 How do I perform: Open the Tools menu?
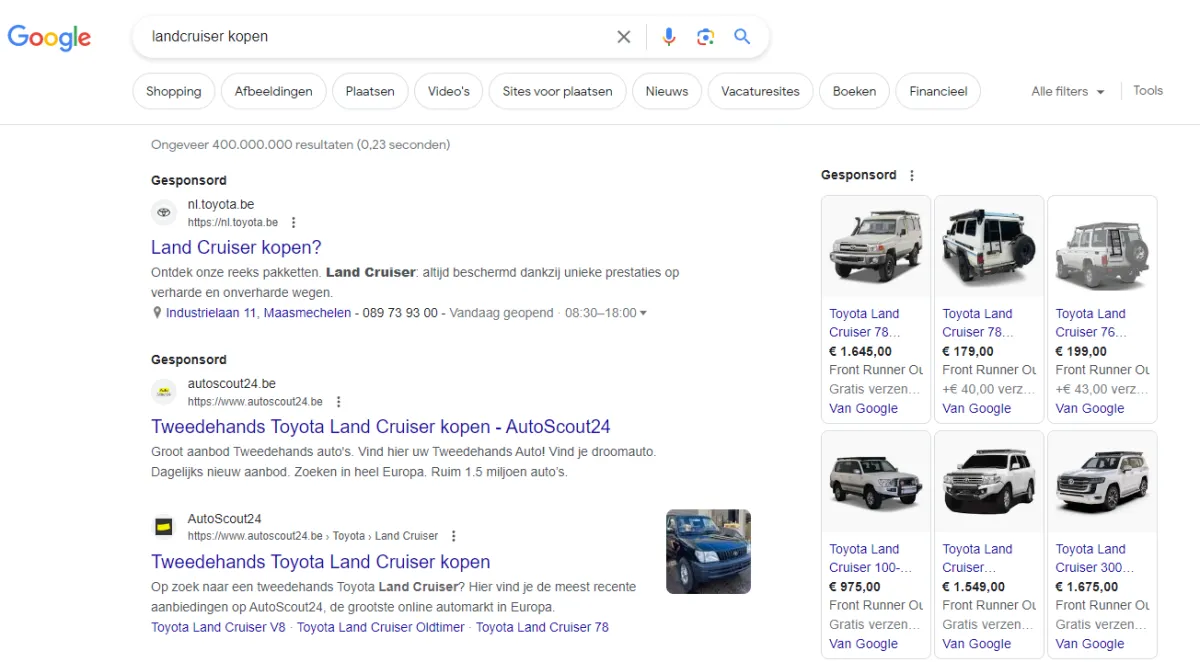coord(1148,90)
